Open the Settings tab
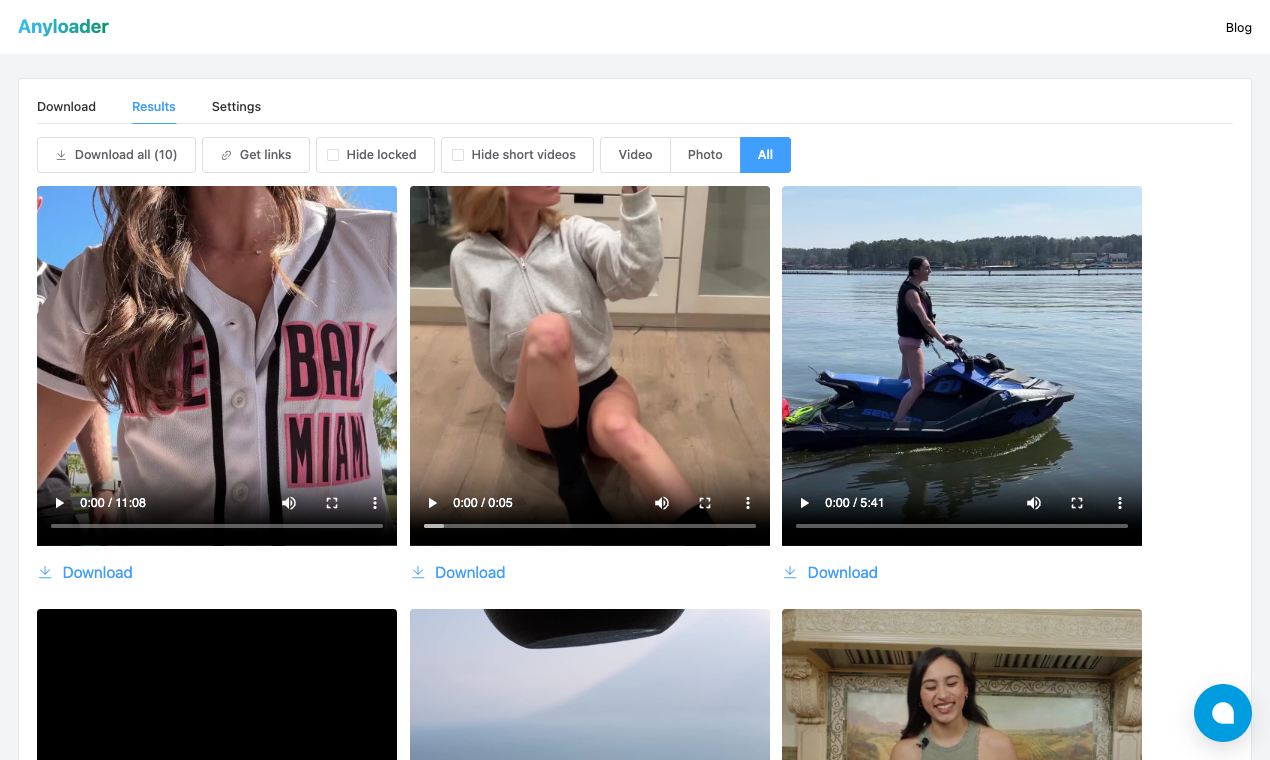The height and width of the screenshot is (760, 1270). point(236,107)
